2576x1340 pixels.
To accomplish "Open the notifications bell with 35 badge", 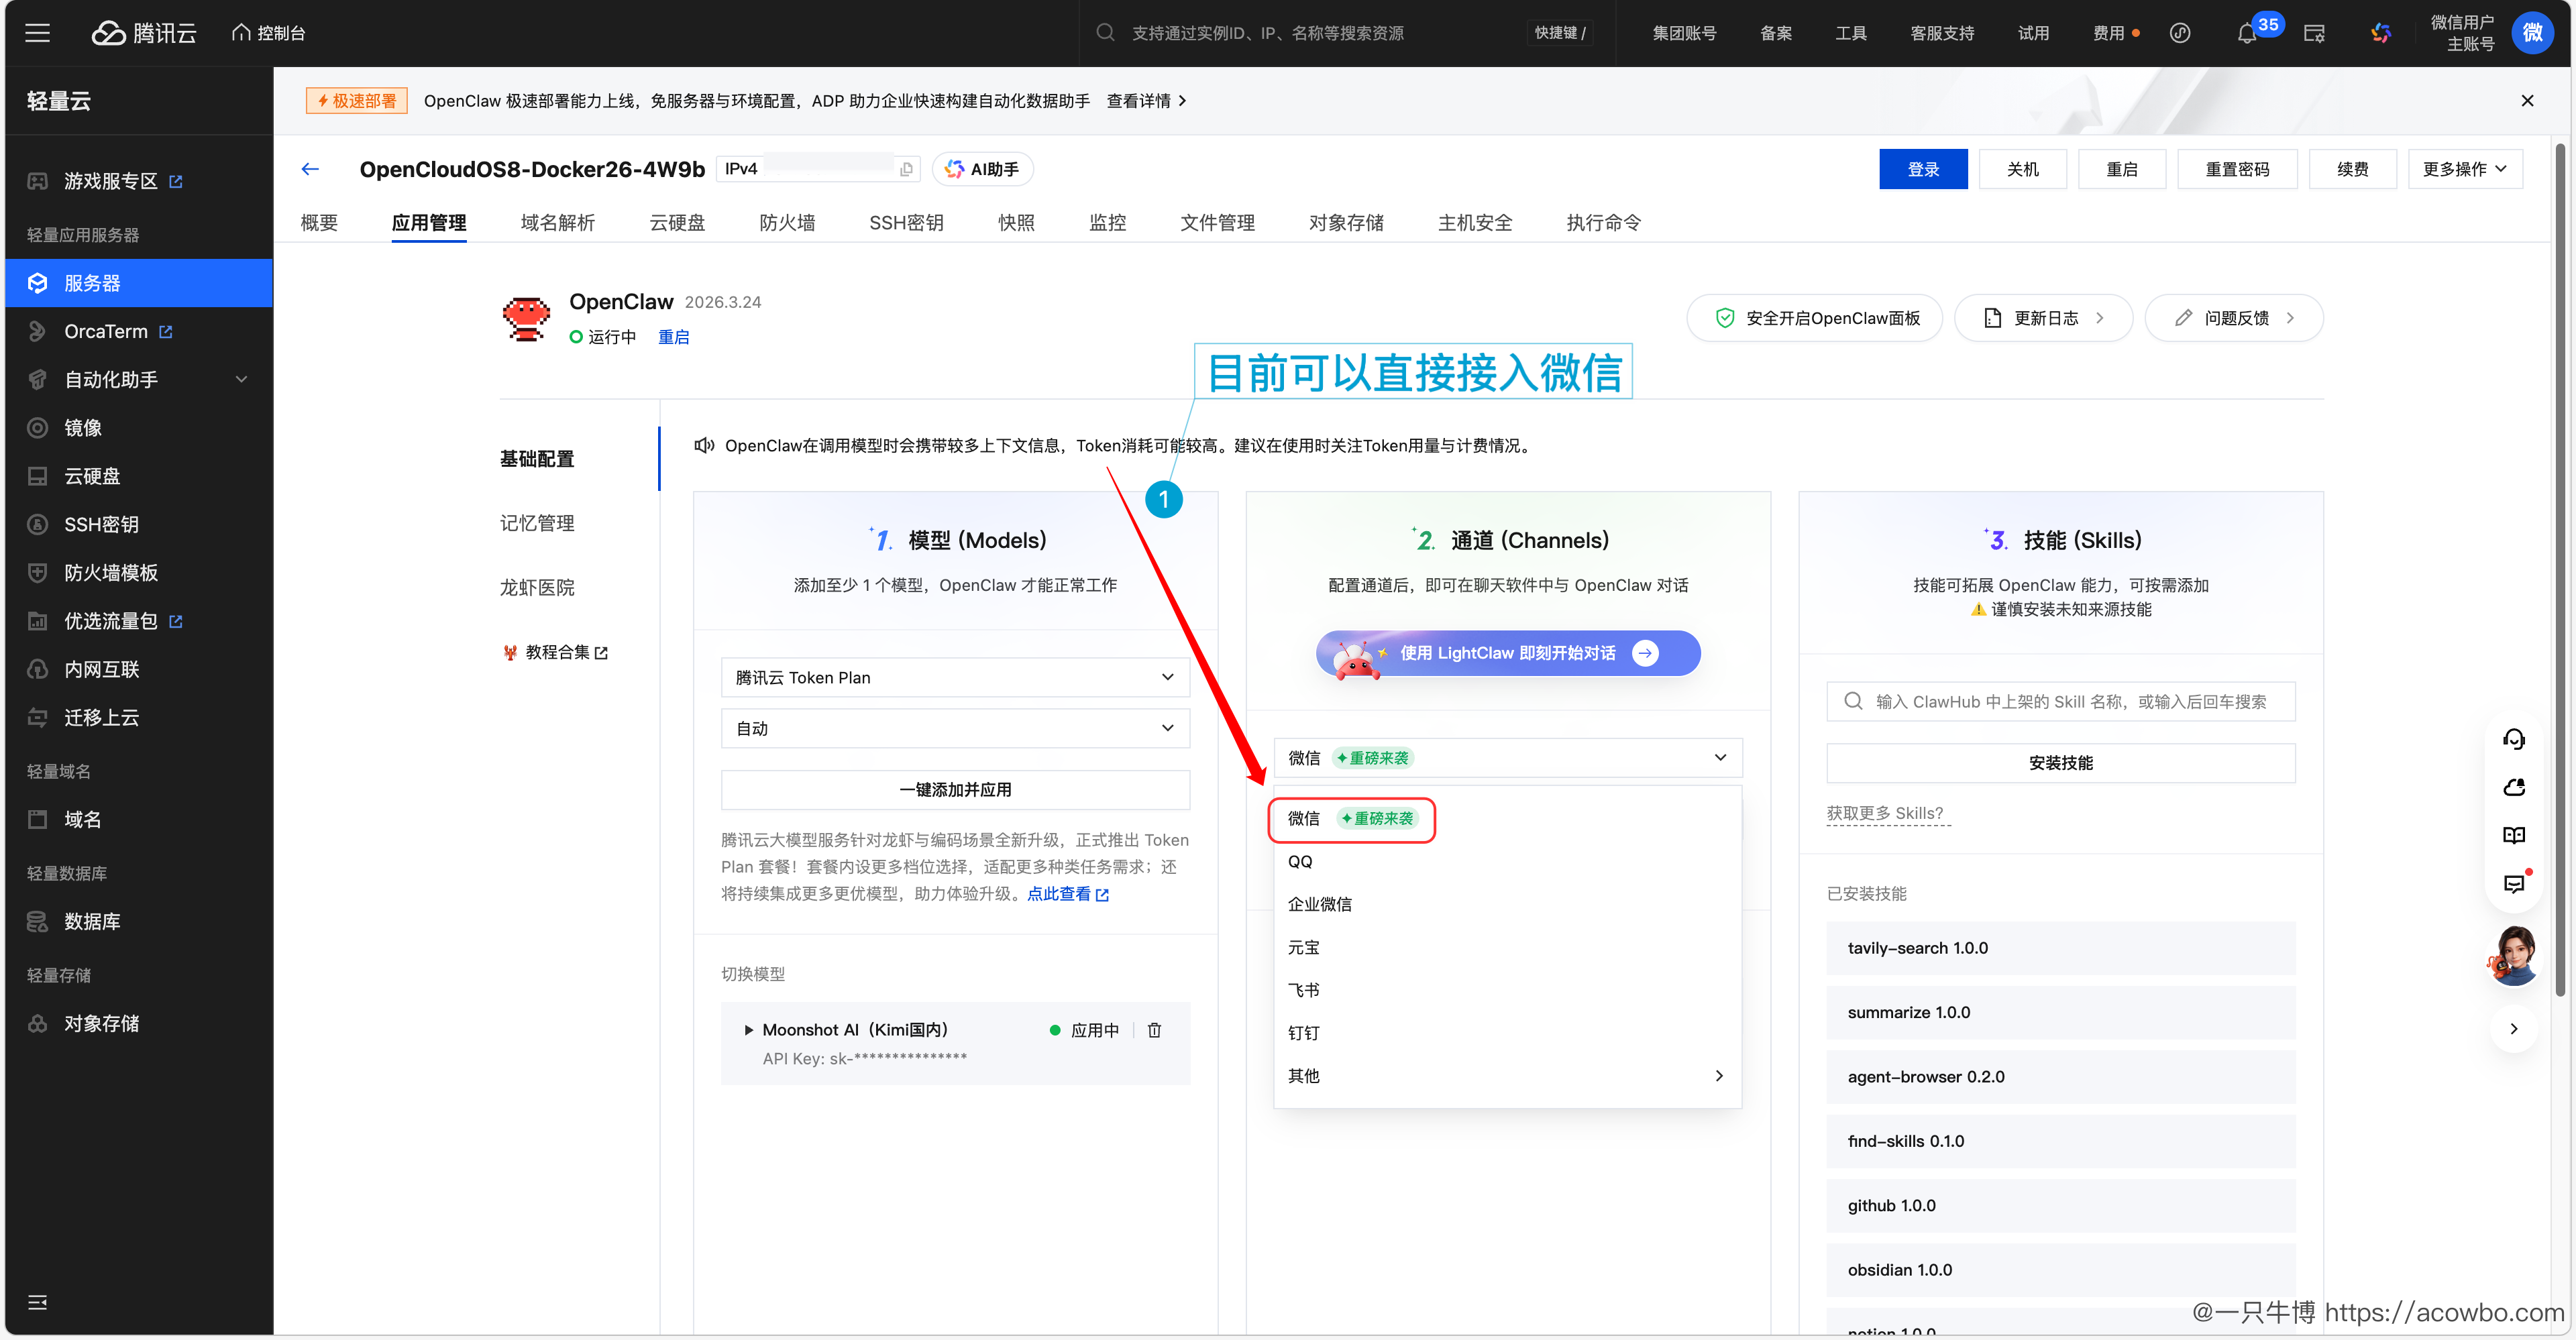I will coord(2246,33).
